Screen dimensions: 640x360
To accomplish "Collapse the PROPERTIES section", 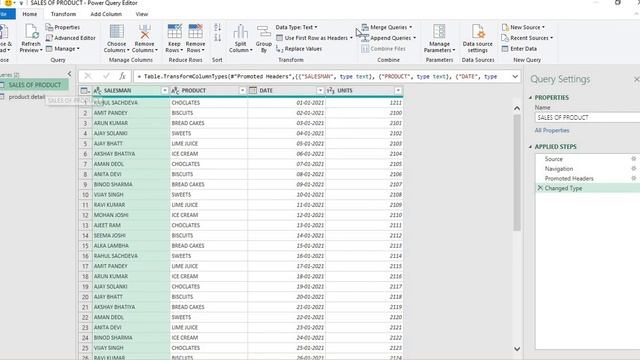I will coord(531,98).
